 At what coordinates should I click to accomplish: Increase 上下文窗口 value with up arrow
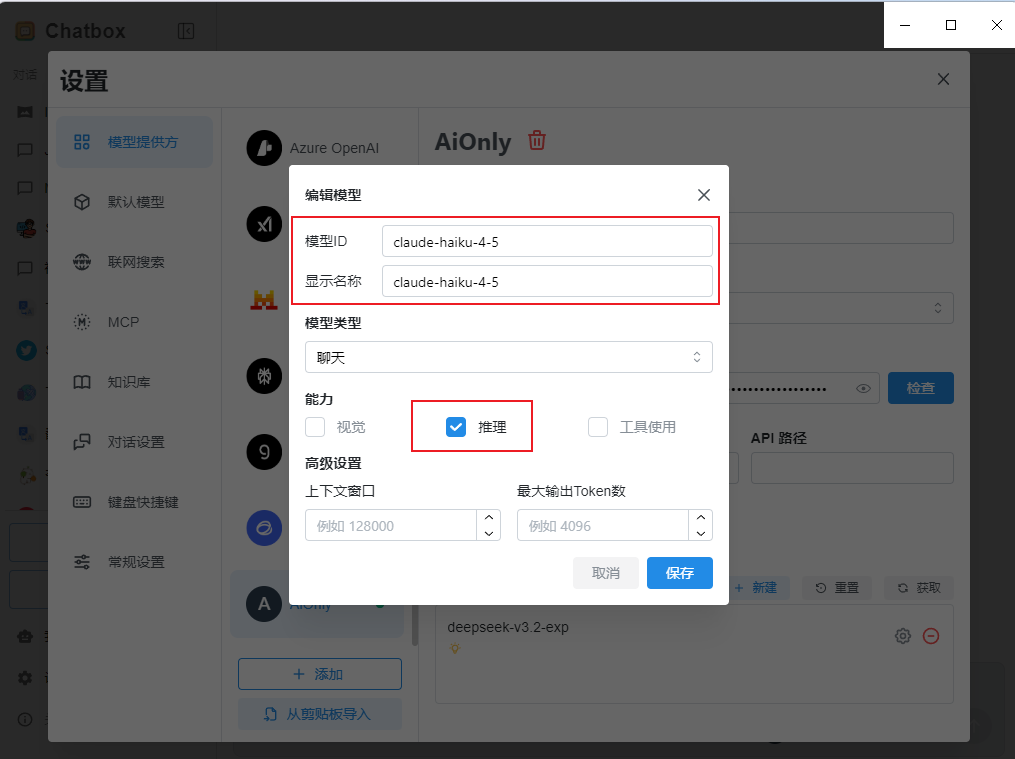pyautogui.click(x=489, y=518)
